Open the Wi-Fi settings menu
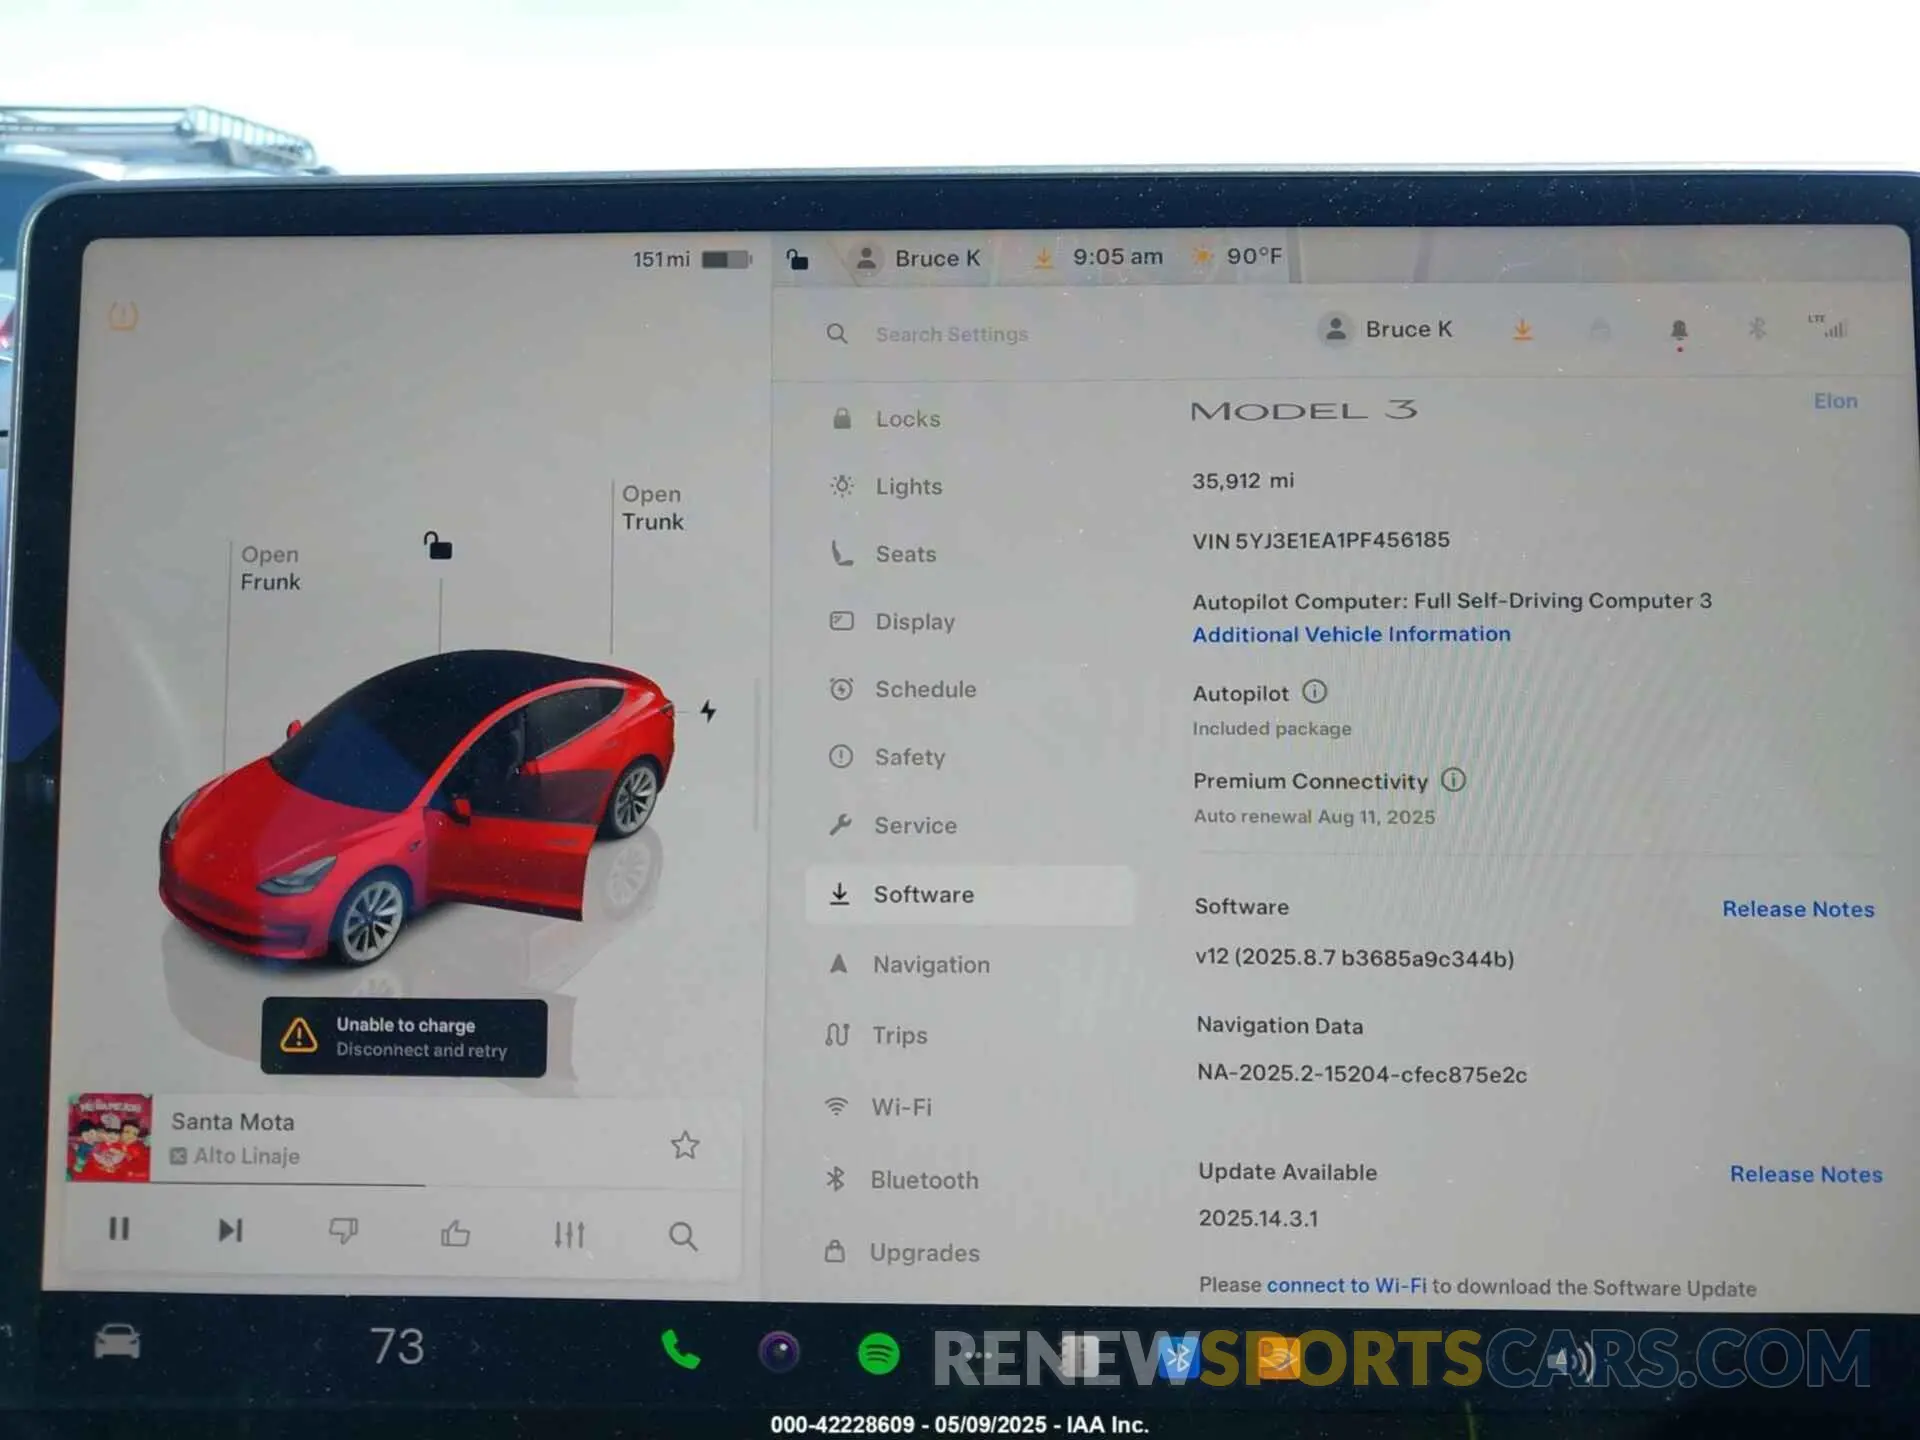The image size is (1920, 1440). [900, 1107]
